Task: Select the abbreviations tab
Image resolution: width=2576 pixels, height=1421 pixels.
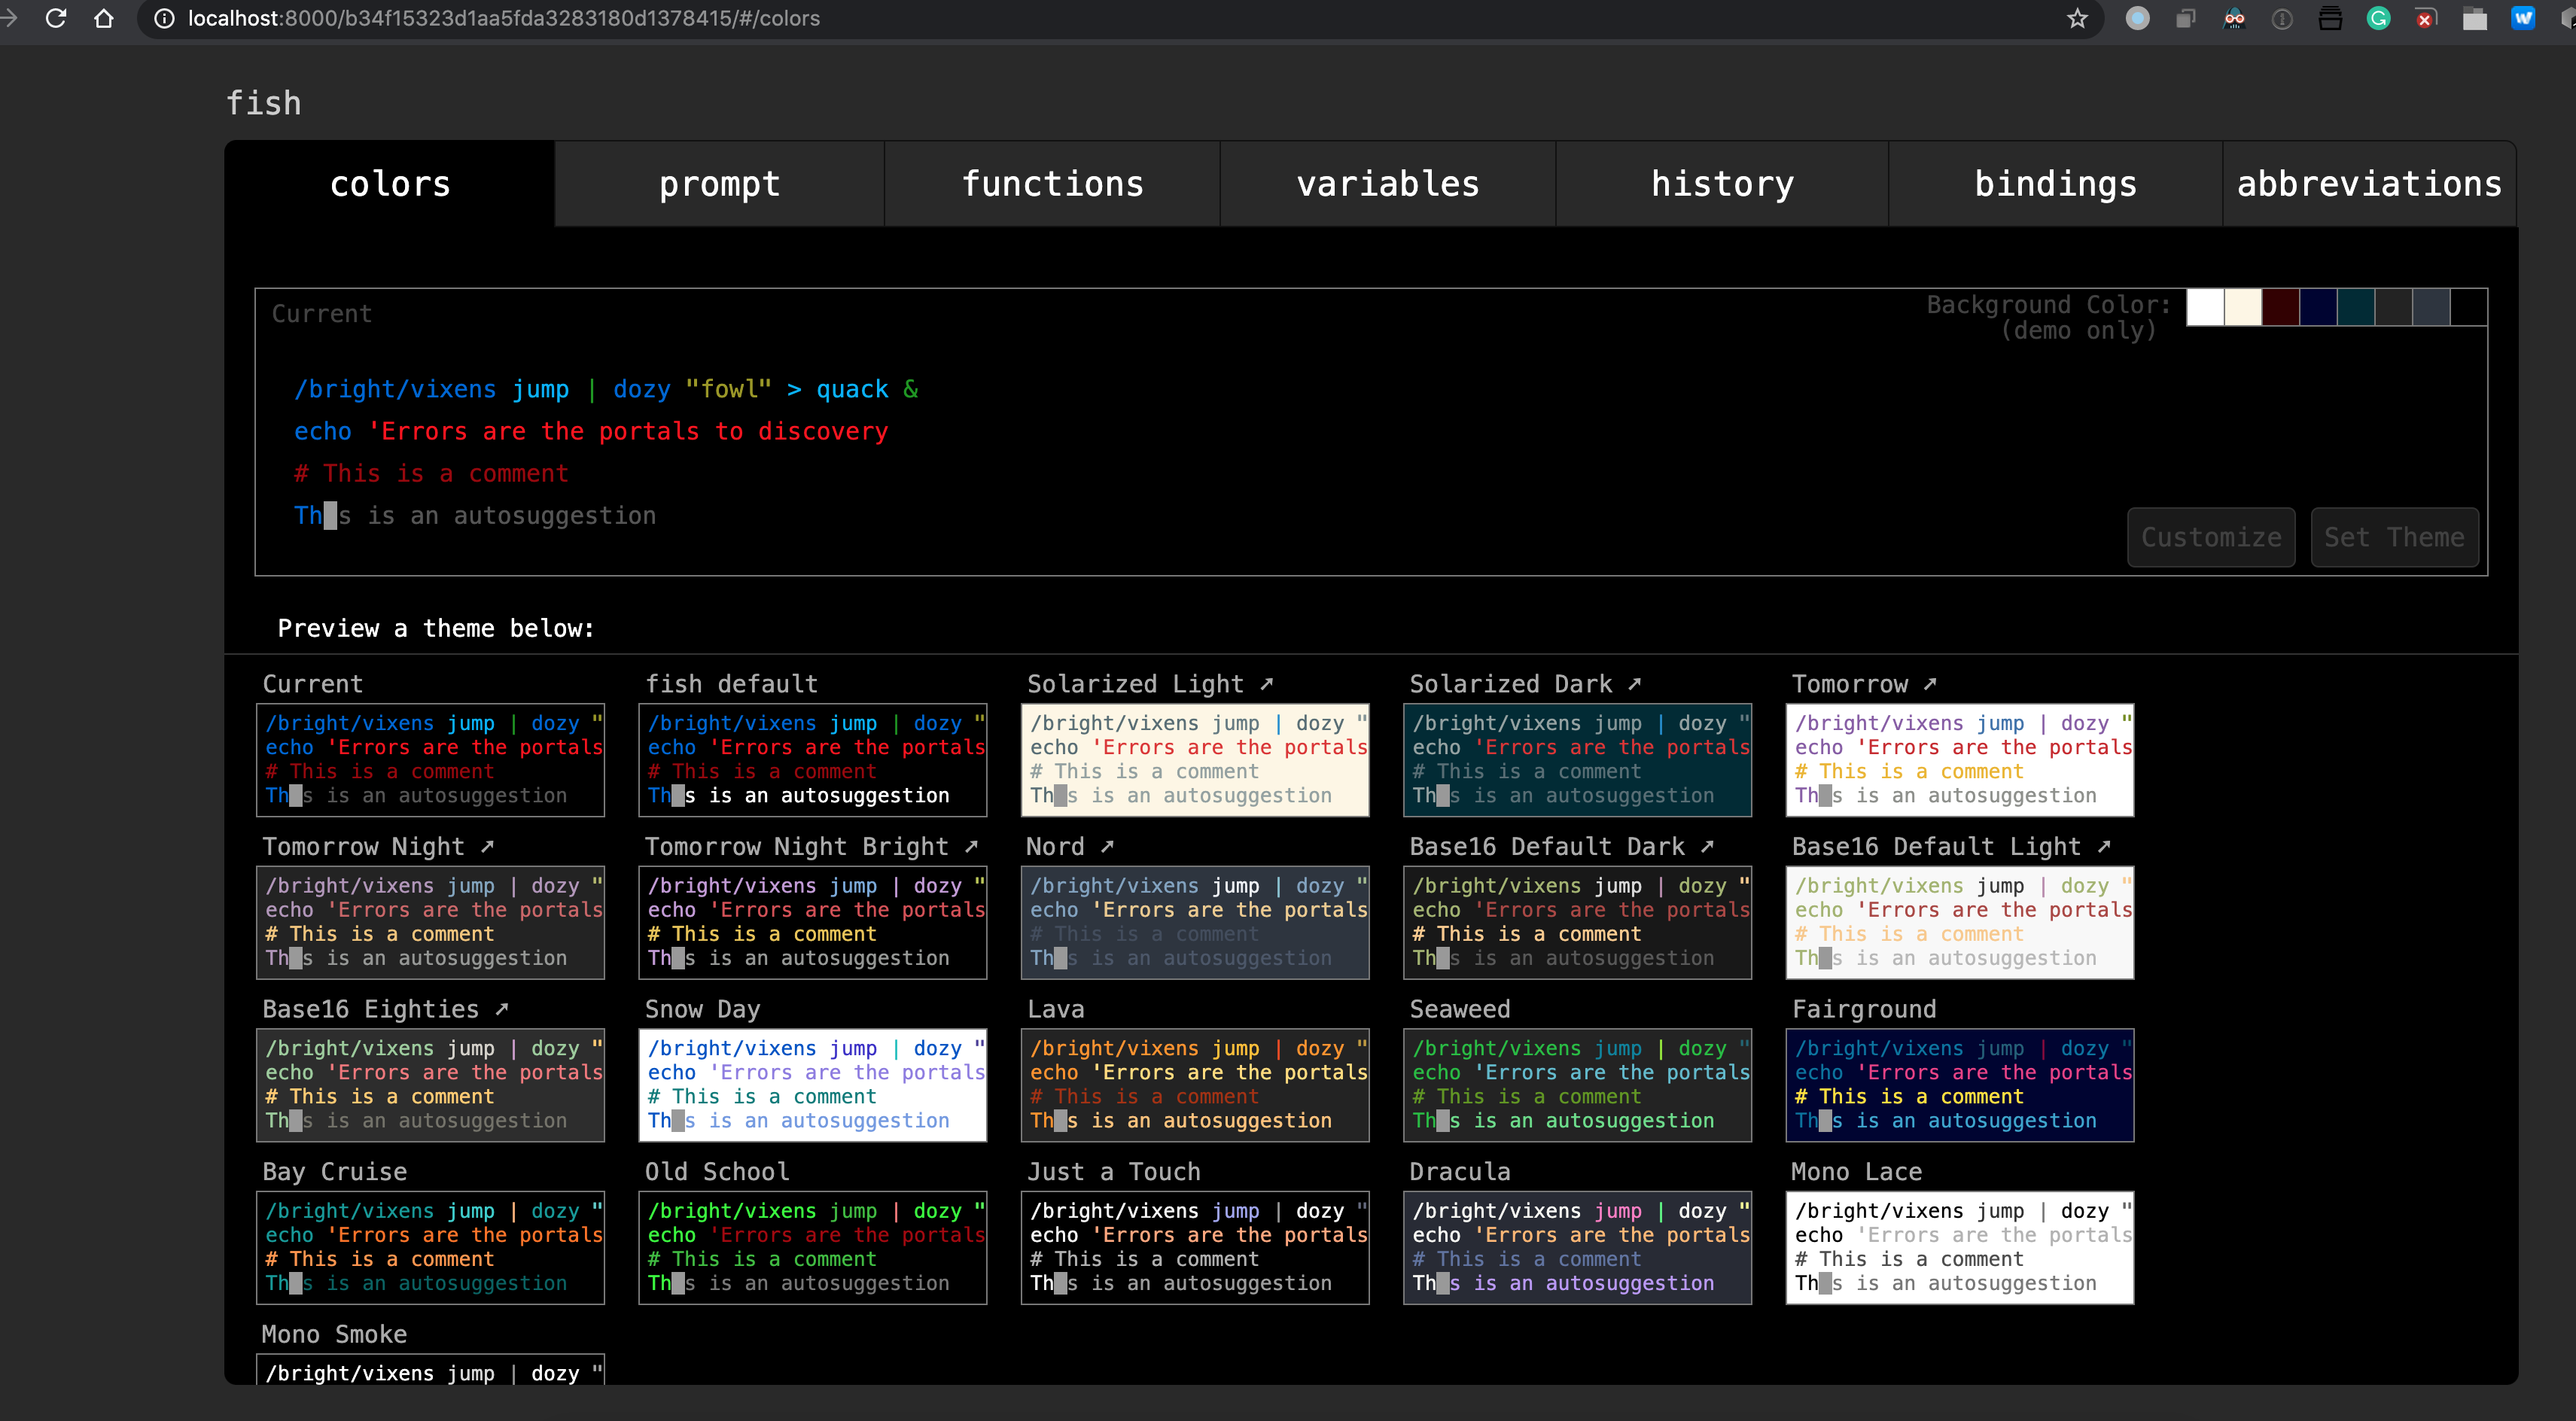Action: click(x=2368, y=184)
